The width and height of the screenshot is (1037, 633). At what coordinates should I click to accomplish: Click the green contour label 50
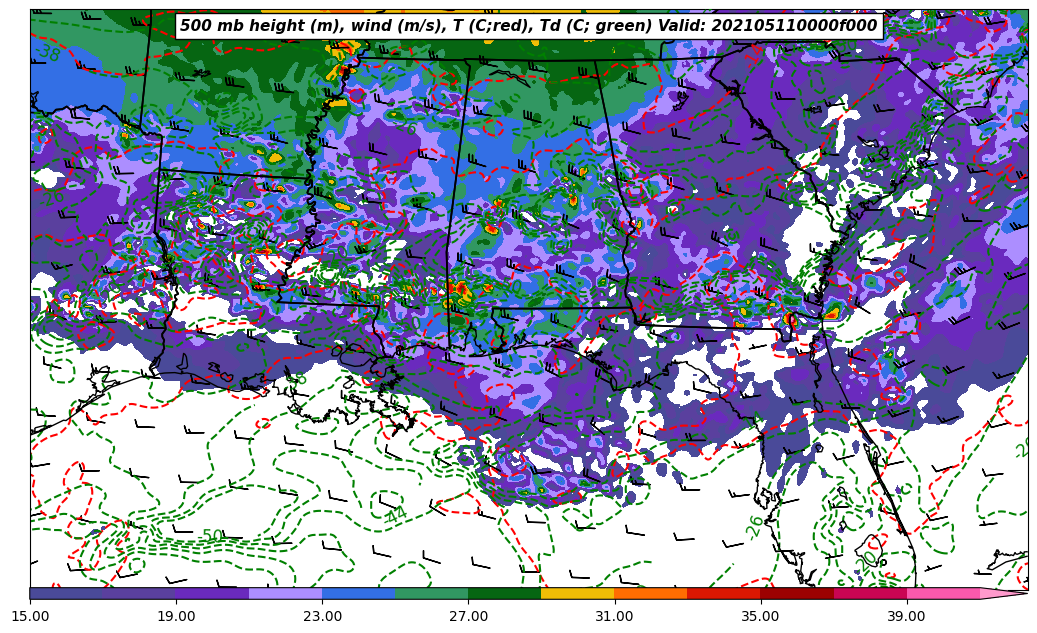[x=212, y=536]
